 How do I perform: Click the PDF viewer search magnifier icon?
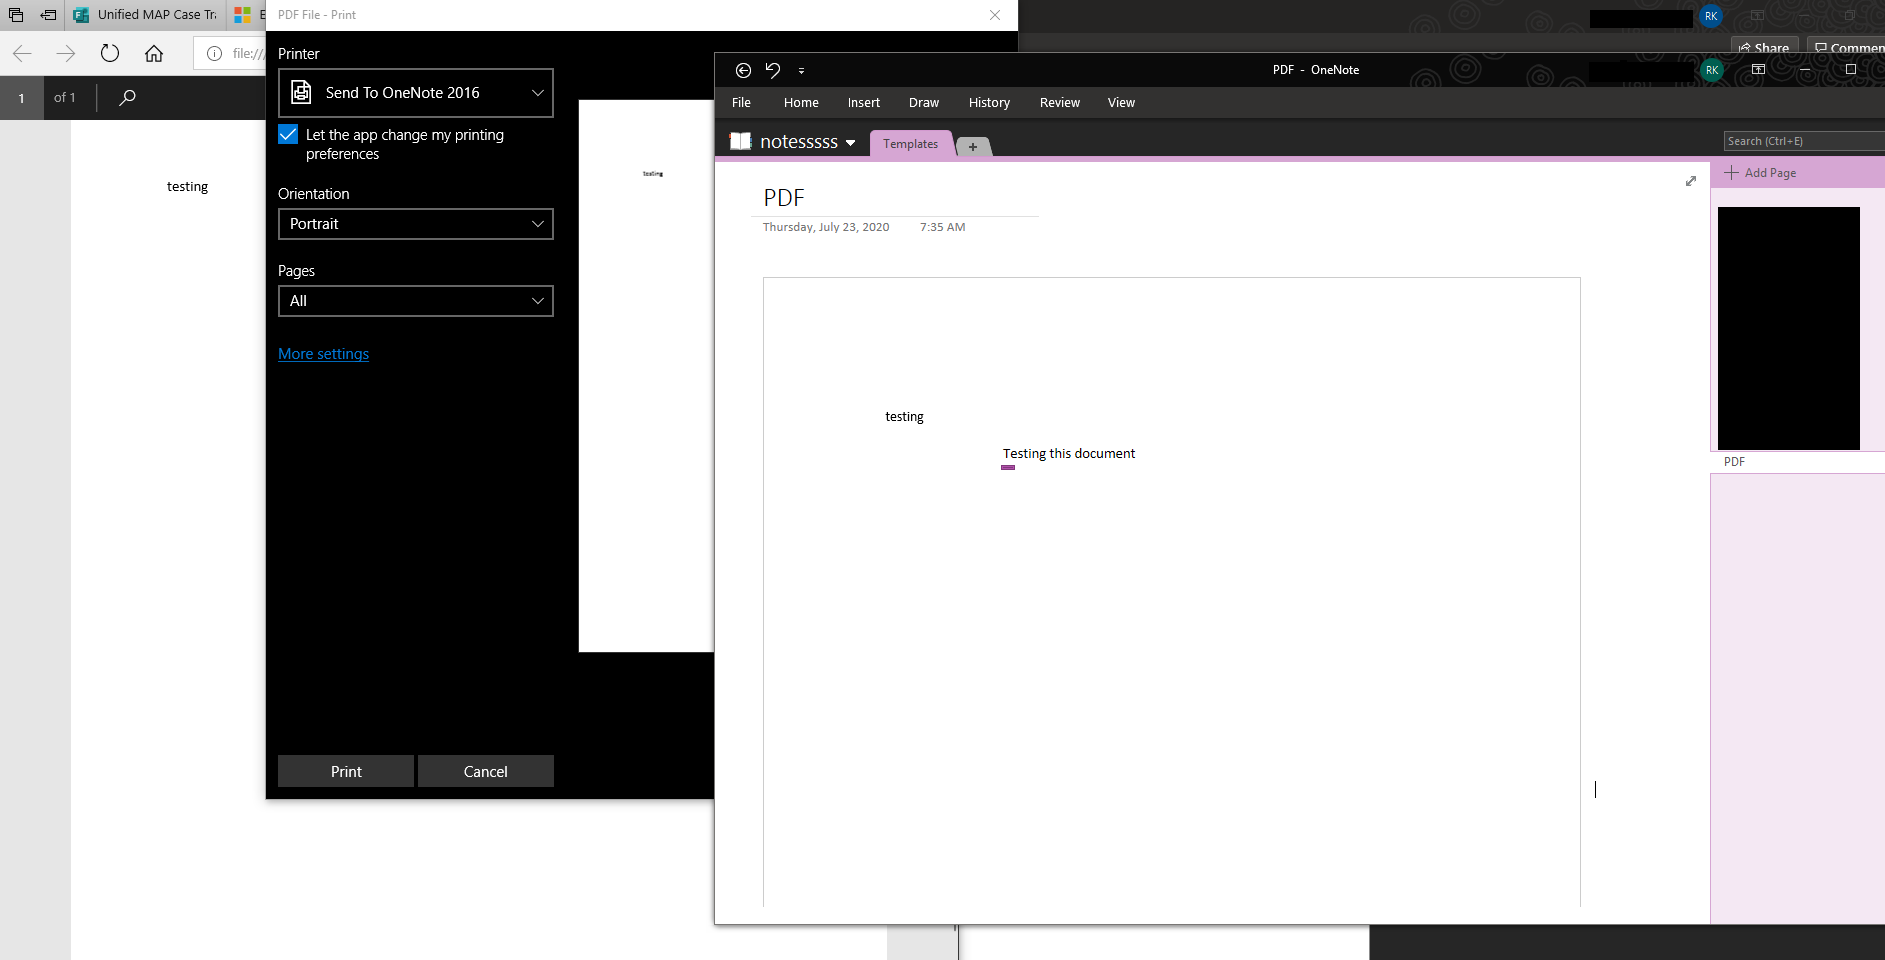point(127,97)
